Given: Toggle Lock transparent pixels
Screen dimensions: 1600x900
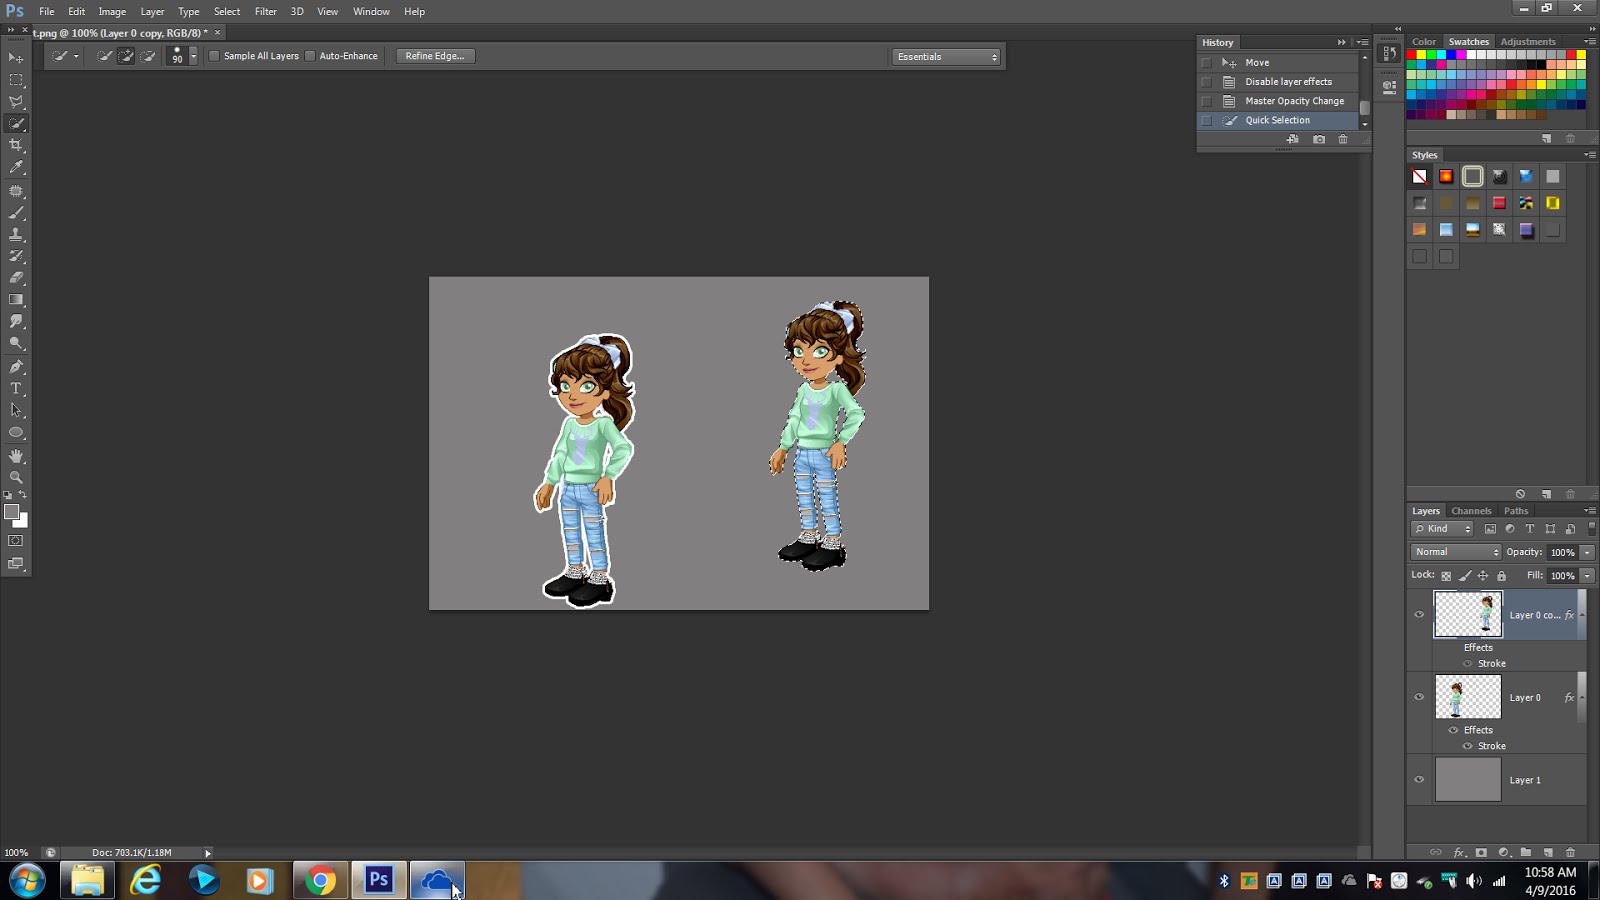Looking at the screenshot, I should (x=1446, y=576).
